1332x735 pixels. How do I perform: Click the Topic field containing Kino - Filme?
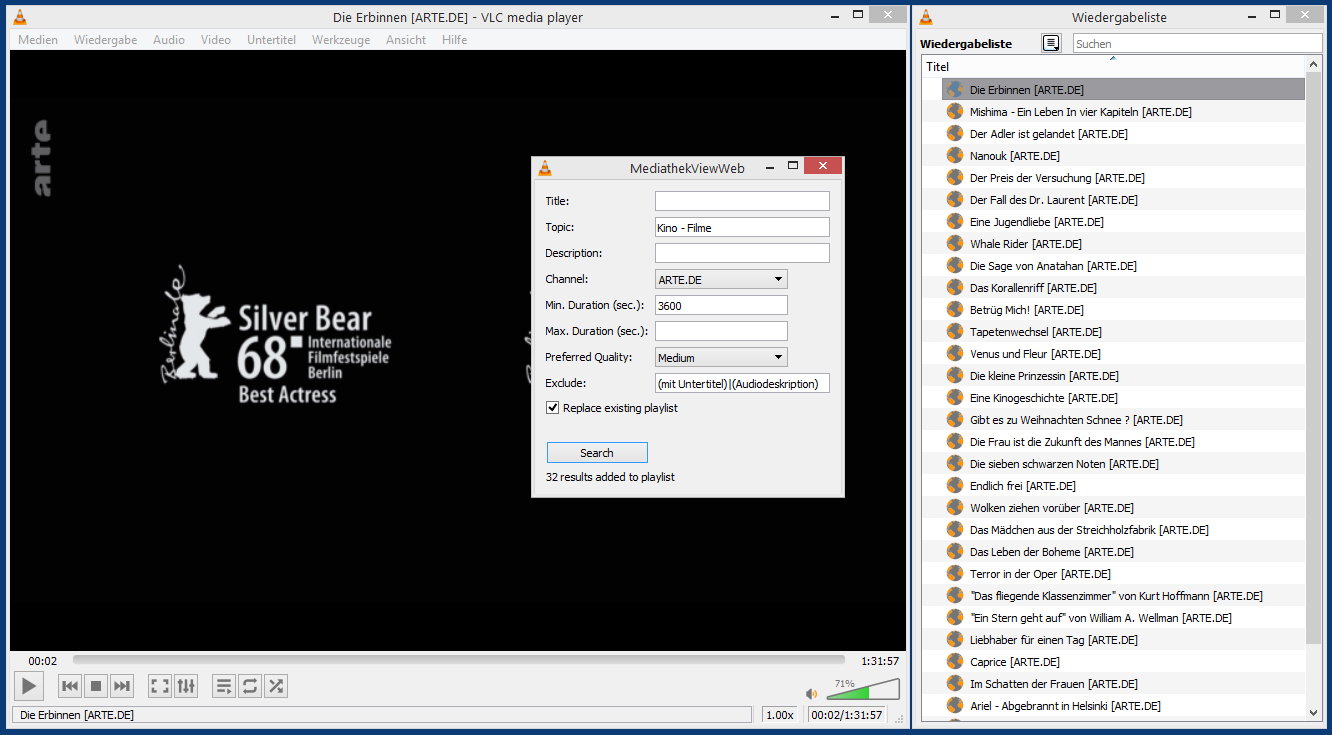tap(742, 227)
